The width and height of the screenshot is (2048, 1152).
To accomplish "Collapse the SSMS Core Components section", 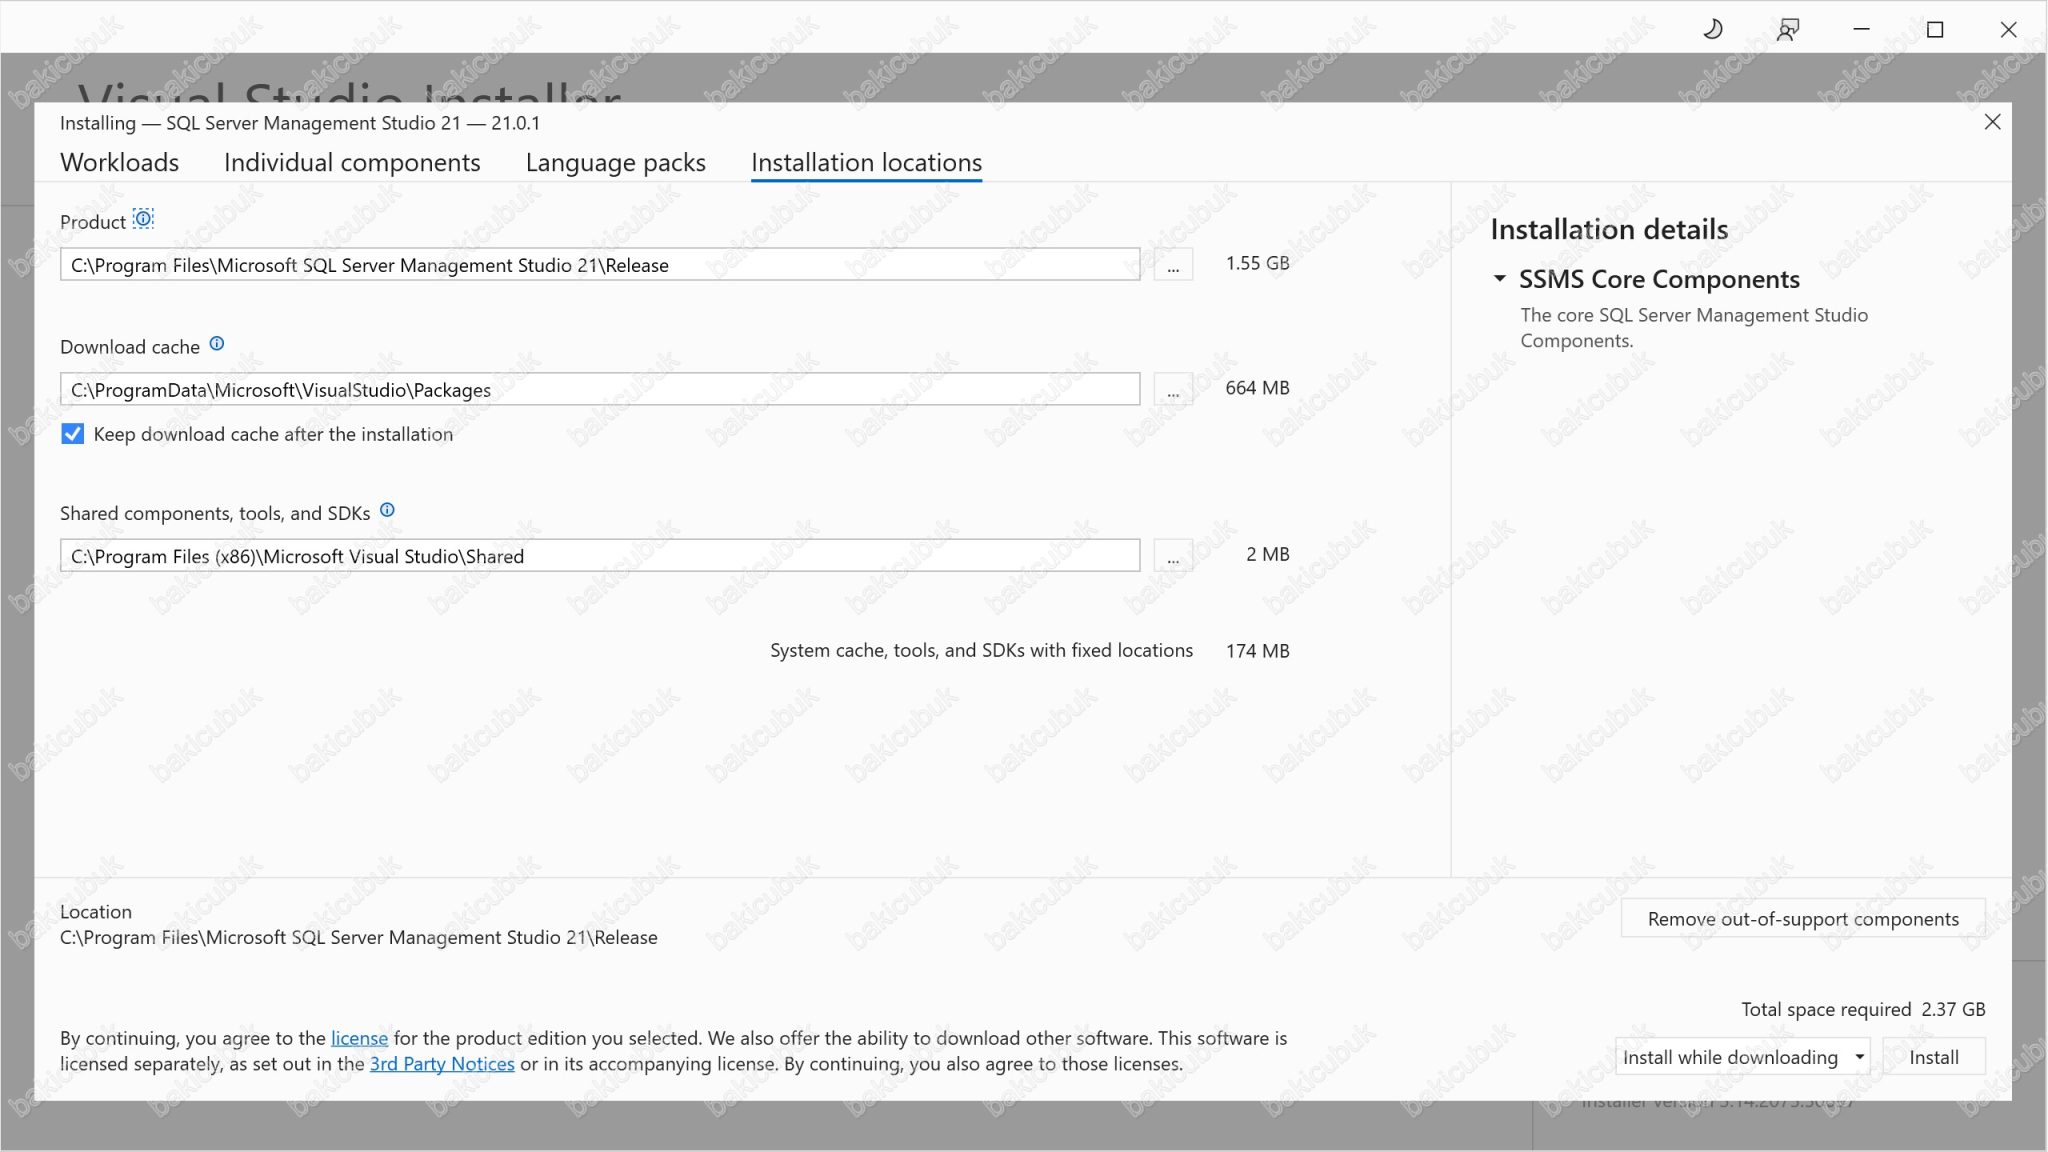I will (1501, 279).
